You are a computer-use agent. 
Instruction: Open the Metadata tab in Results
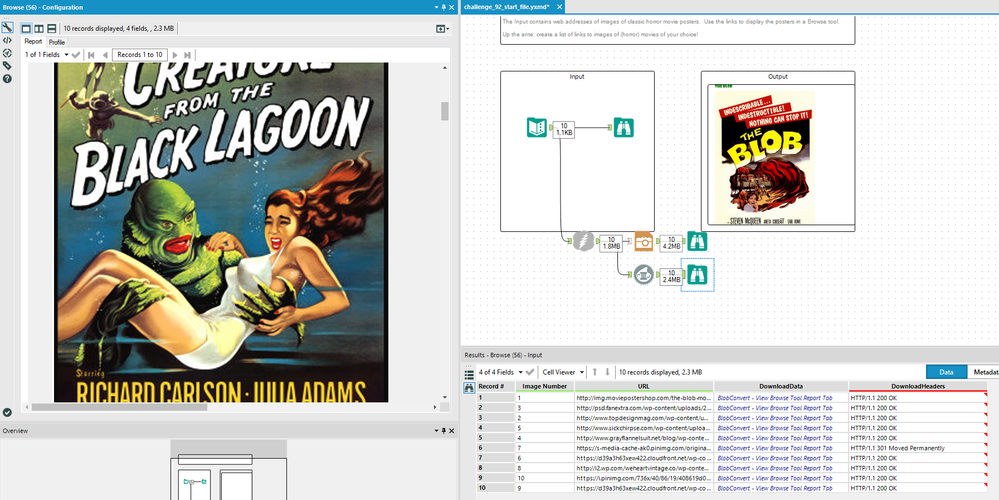[982, 372]
